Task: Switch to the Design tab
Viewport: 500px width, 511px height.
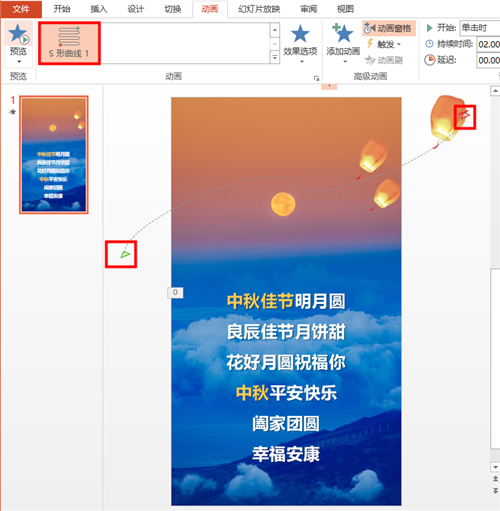Action: pos(136,9)
